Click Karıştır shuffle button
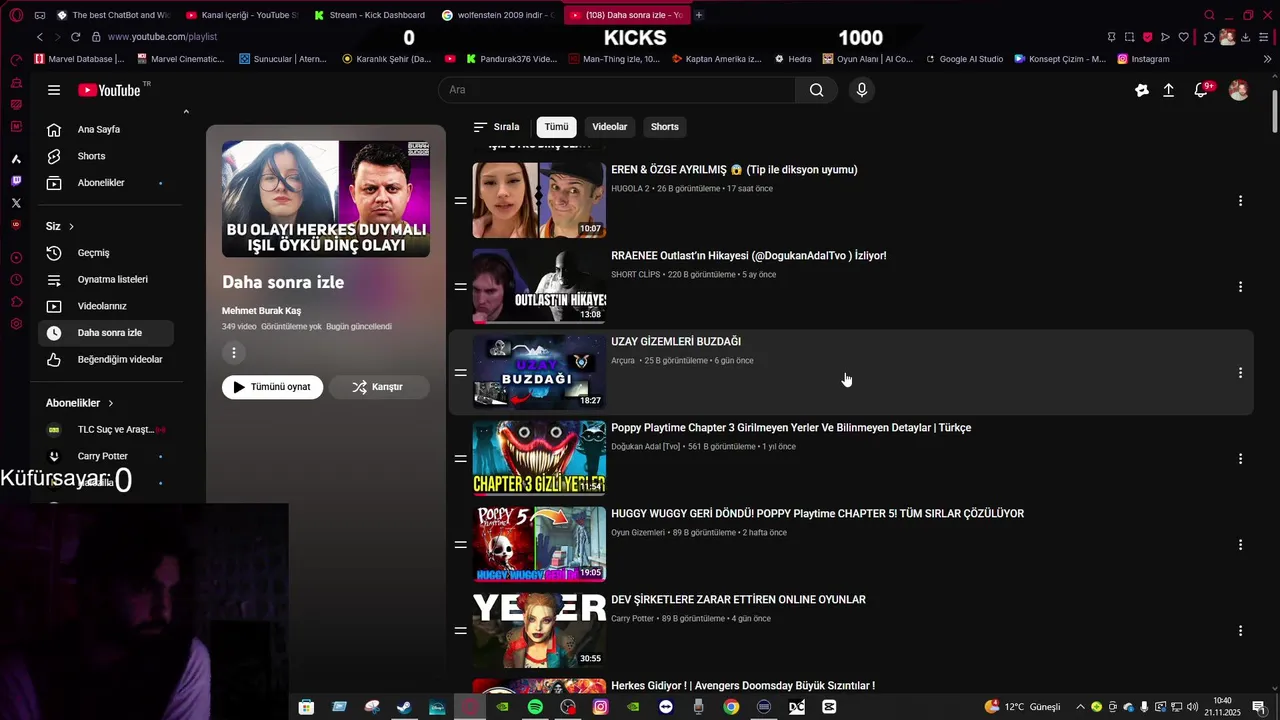The height and width of the screenshot is (720, 1280). point(379,387)
